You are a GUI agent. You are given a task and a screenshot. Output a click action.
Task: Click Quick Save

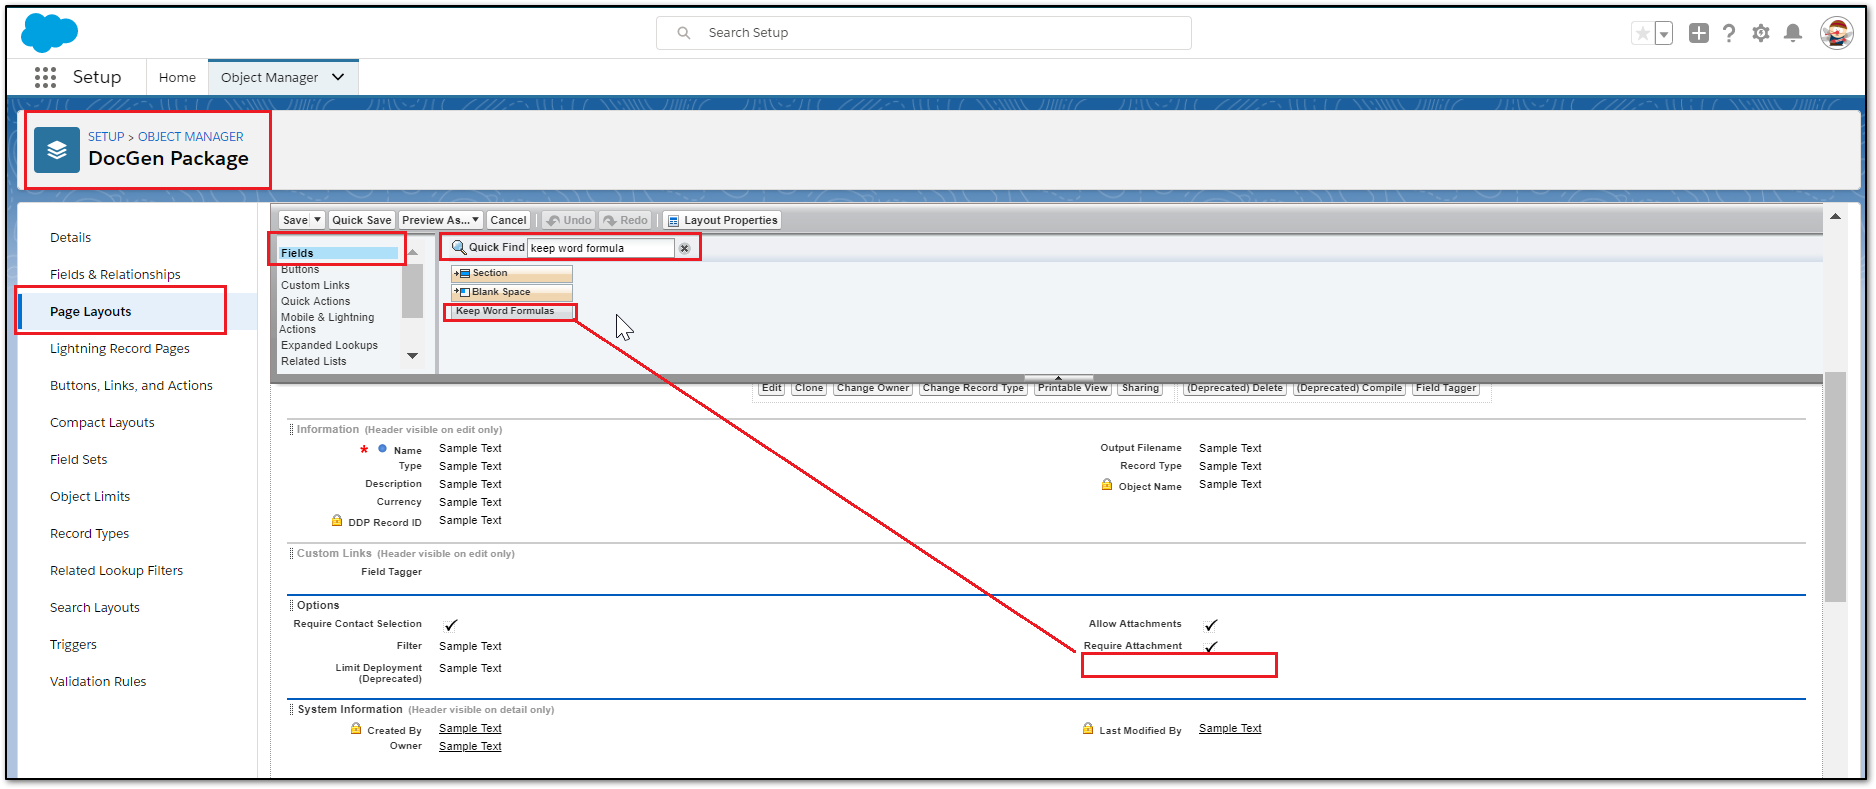tap(362, 220)
